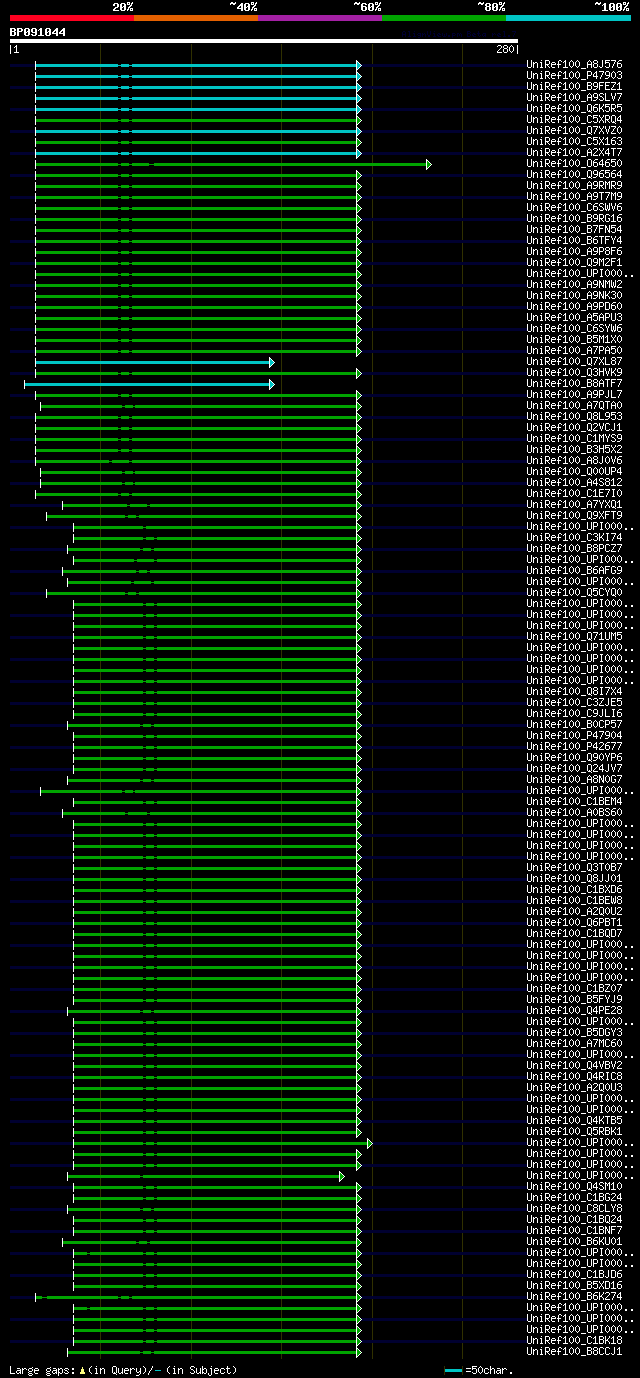Open hit UniRef100_Q5CYQ0
The image size is (640, 1378).
574,593
